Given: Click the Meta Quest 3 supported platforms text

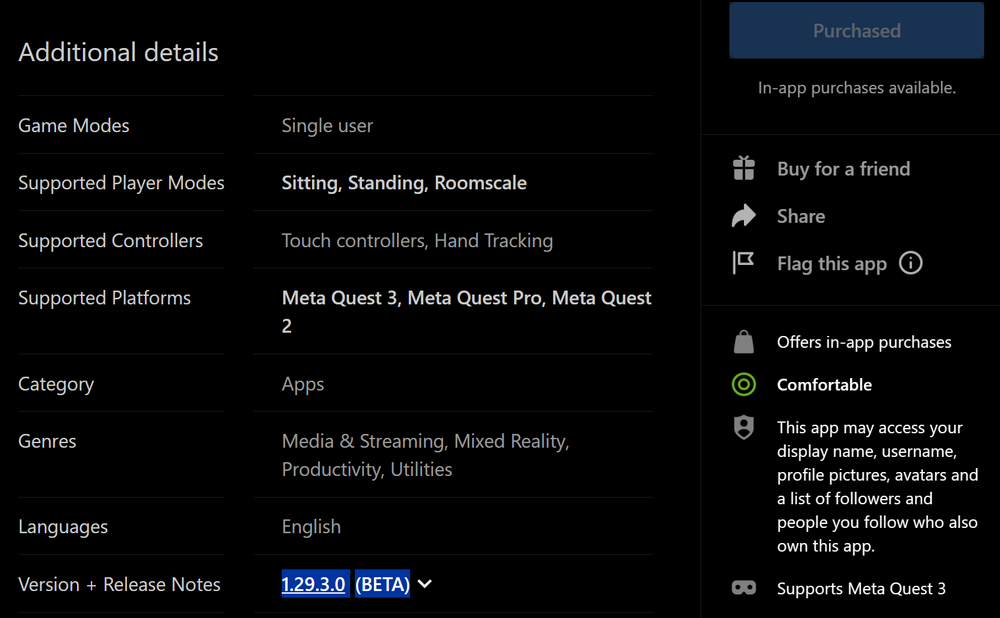Looking at the screenshot, I should tap(341, 298).
